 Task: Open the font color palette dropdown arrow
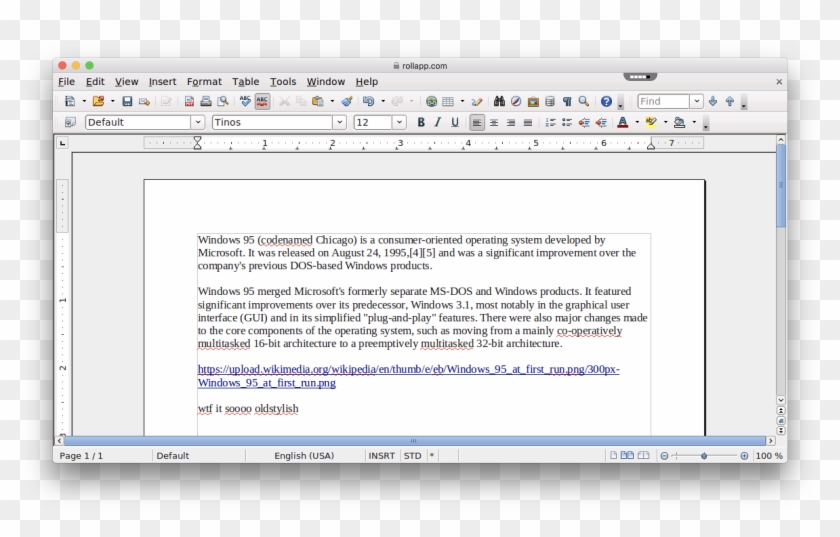tap(636, 122)
